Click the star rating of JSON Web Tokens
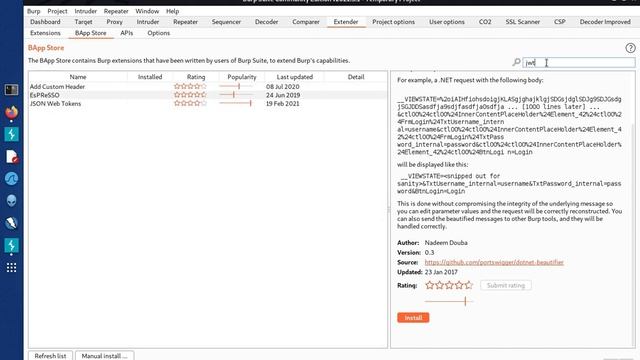This screenshot has height=360, width=640. [x=190, y=103]
